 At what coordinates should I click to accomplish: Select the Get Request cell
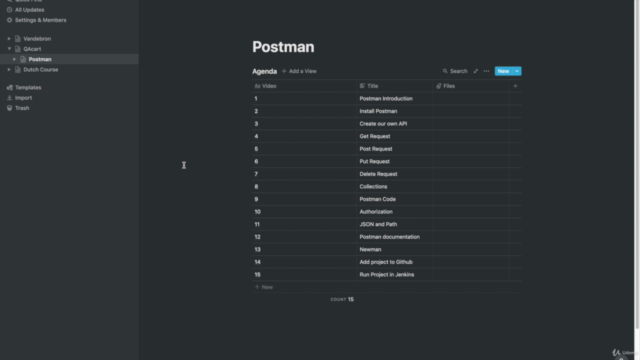[x=395, y=136]
